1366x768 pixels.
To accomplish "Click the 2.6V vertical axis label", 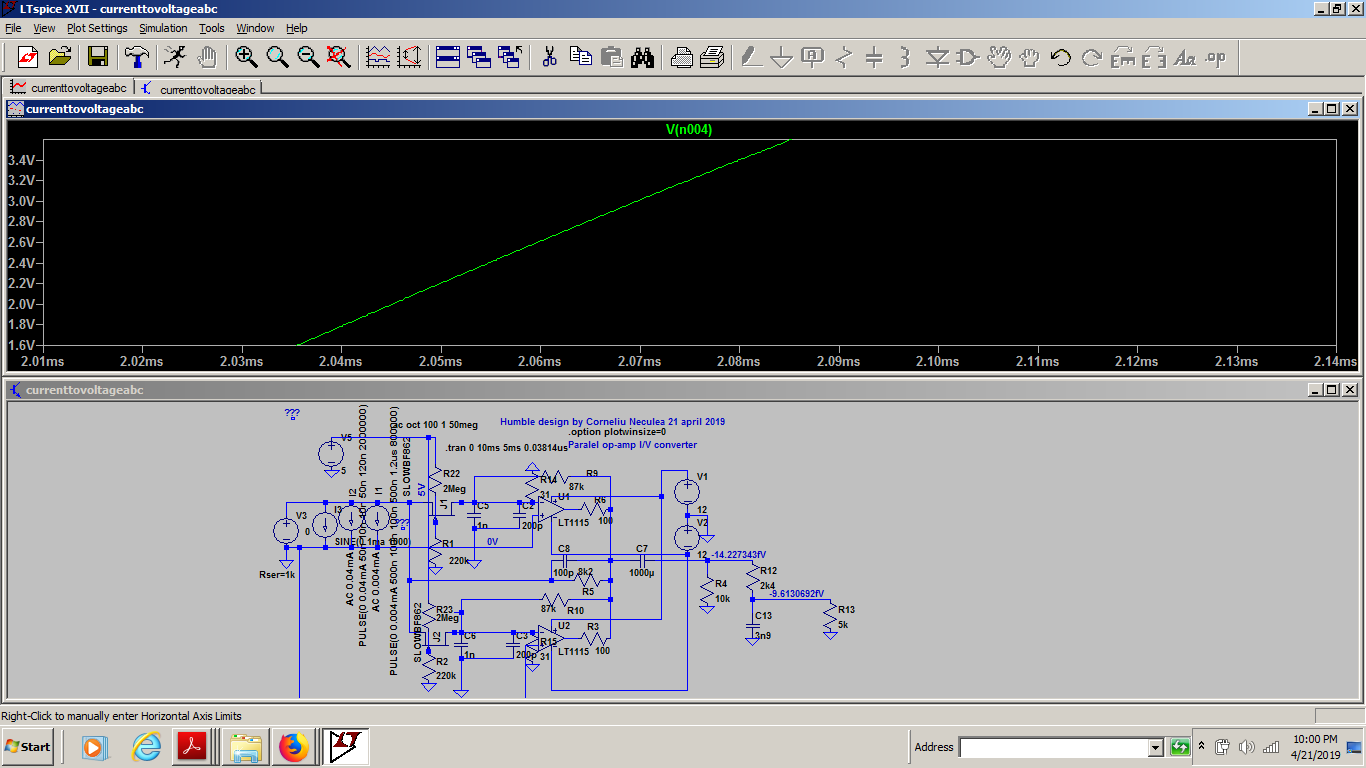I will pos(22,242).
